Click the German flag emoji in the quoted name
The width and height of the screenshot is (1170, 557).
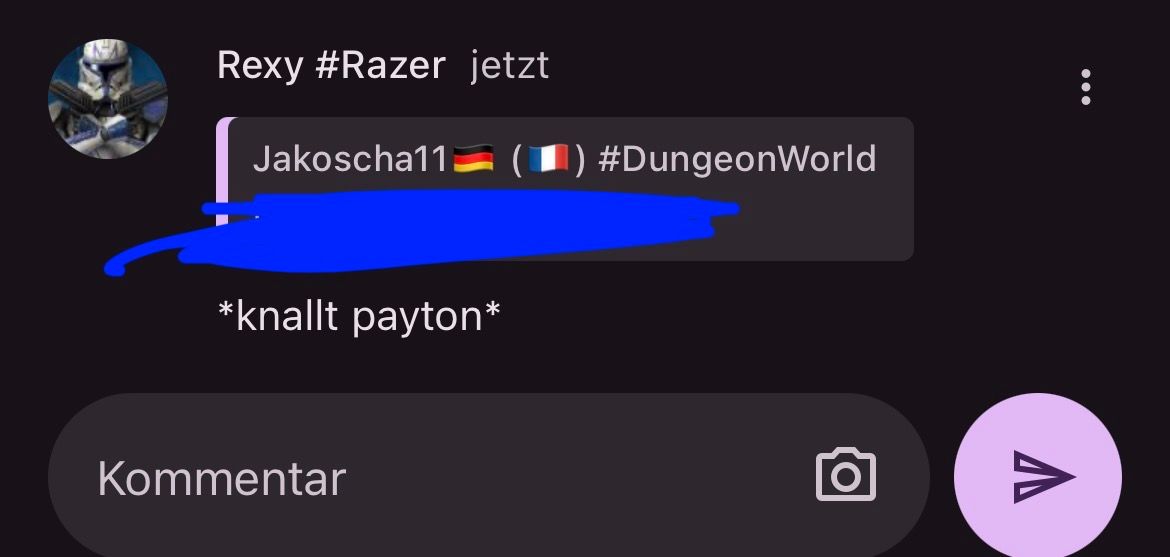473,159
